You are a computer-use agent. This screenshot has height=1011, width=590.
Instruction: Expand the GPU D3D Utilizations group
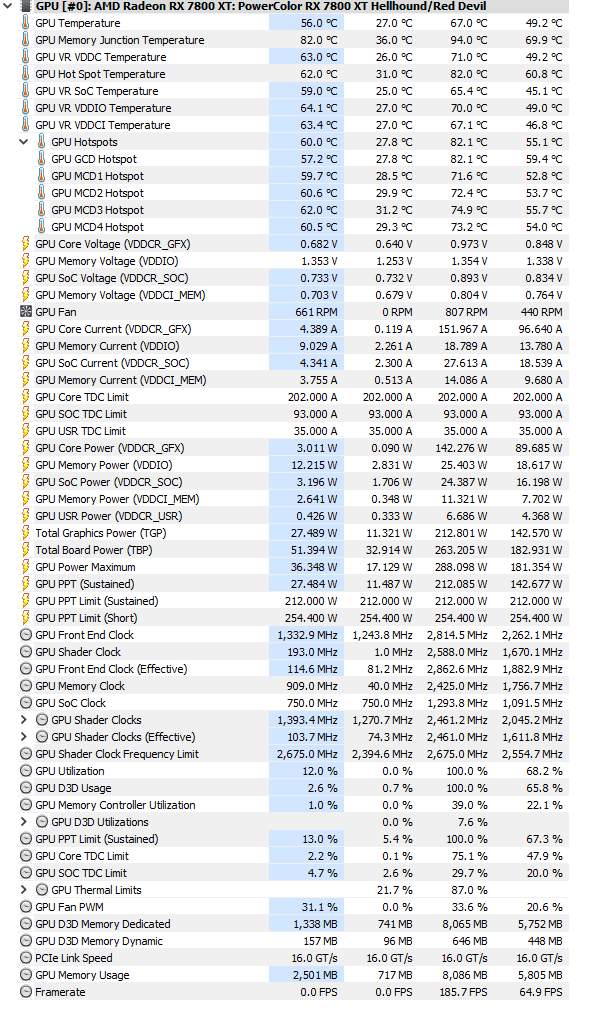pos(24,821)
